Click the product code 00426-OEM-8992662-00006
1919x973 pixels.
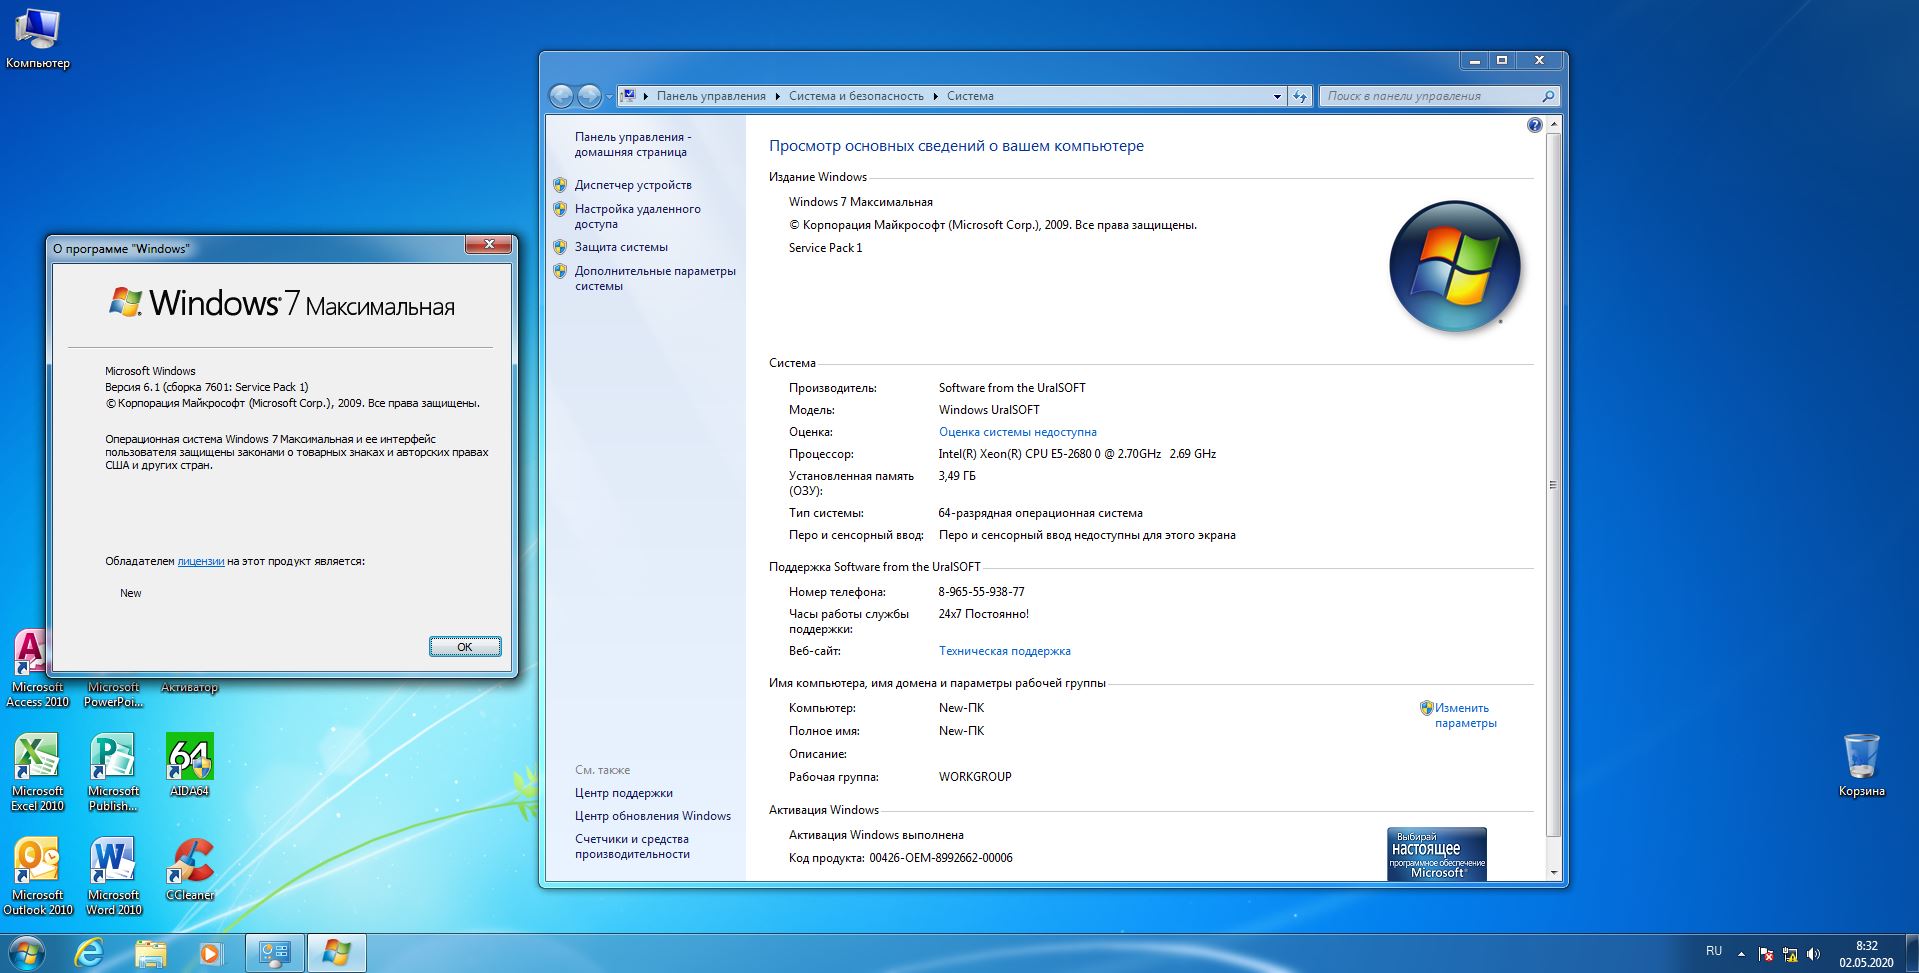(x=941, y=858)
